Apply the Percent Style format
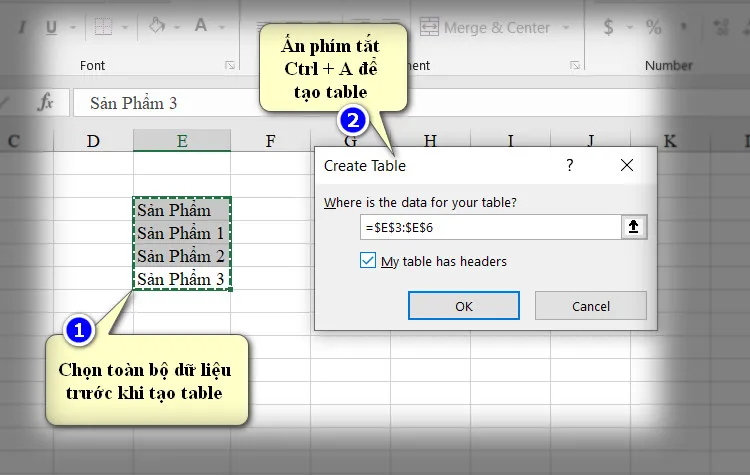 click(x=654, y=27)
